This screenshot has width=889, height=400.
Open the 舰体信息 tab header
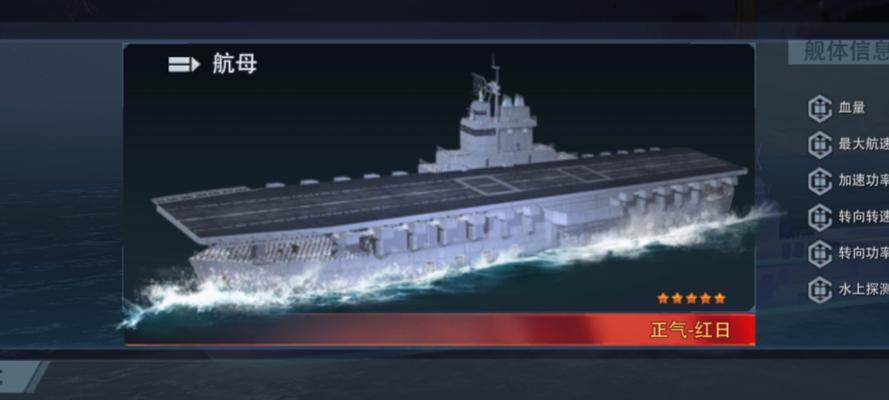coord(839,52)
